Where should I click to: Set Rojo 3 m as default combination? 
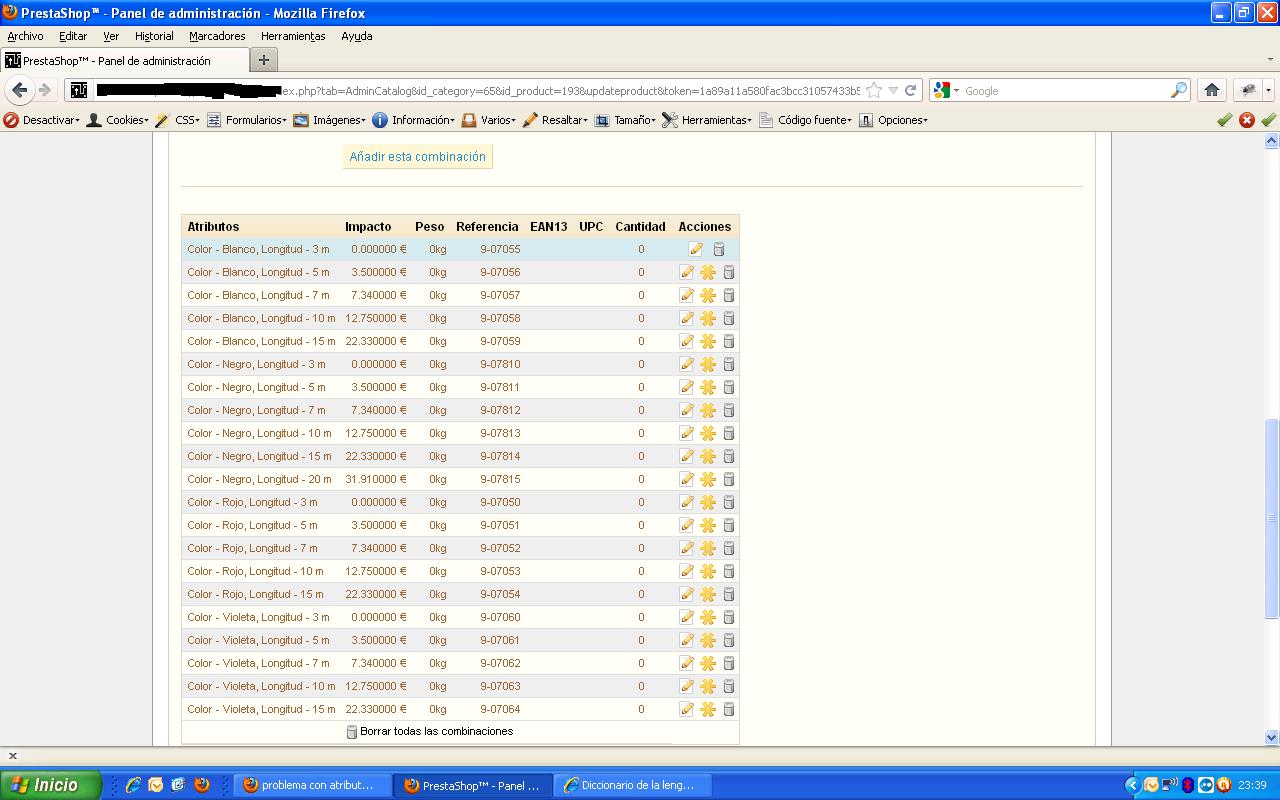click(708, 502)
